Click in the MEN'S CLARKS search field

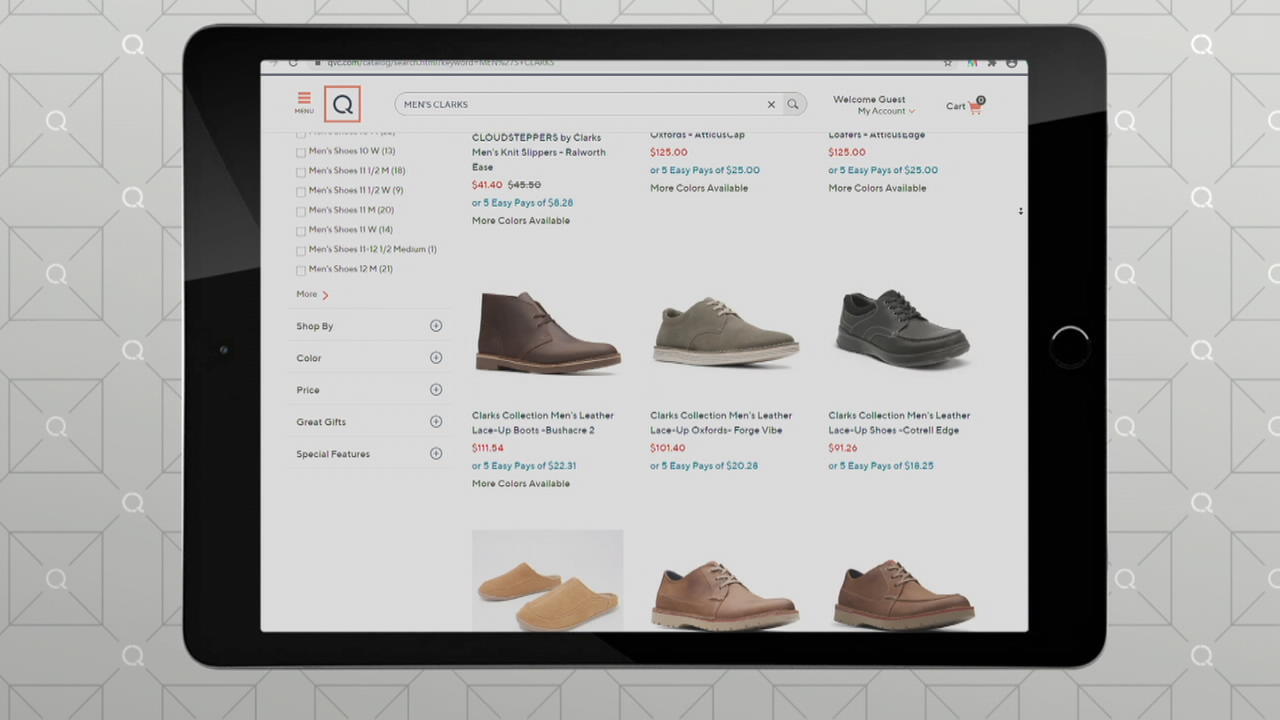coord(580,104)
